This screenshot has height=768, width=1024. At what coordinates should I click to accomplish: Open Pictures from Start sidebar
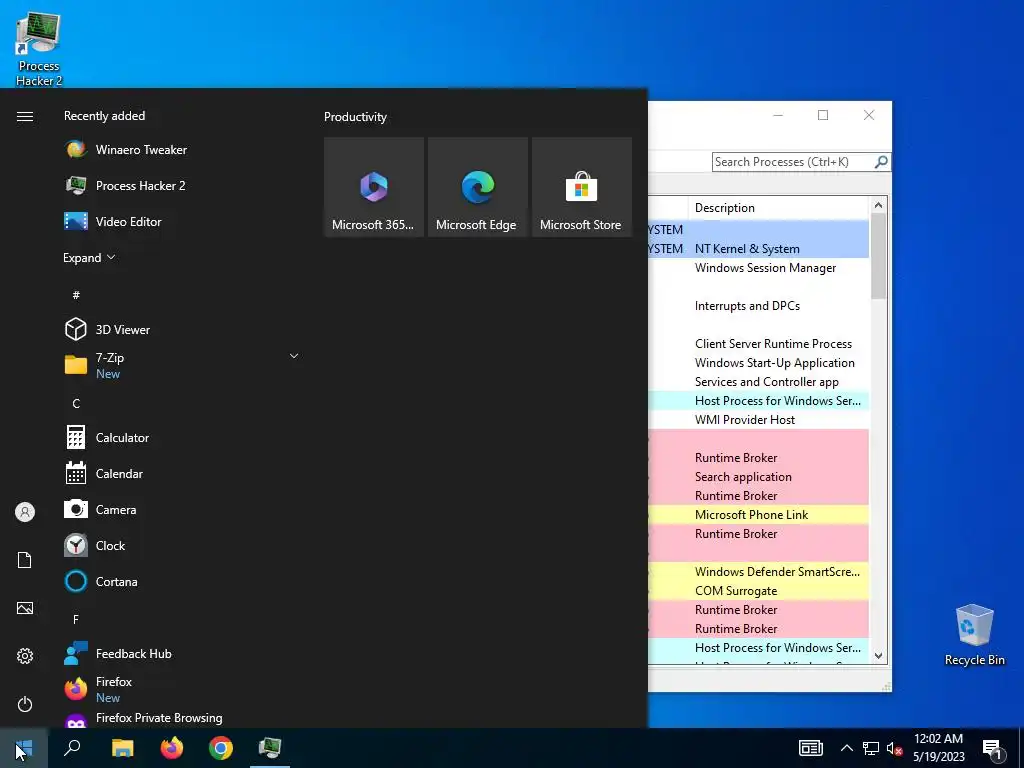pyautogui.click(x=25, y=608)
